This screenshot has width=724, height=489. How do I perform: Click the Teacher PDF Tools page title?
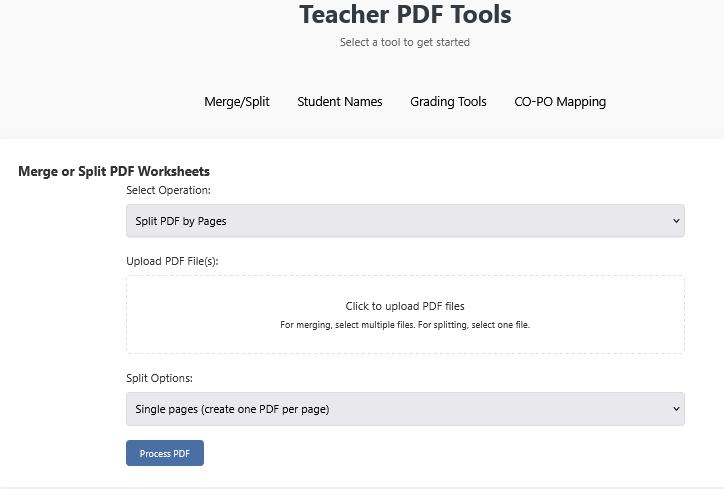point(404,15)
